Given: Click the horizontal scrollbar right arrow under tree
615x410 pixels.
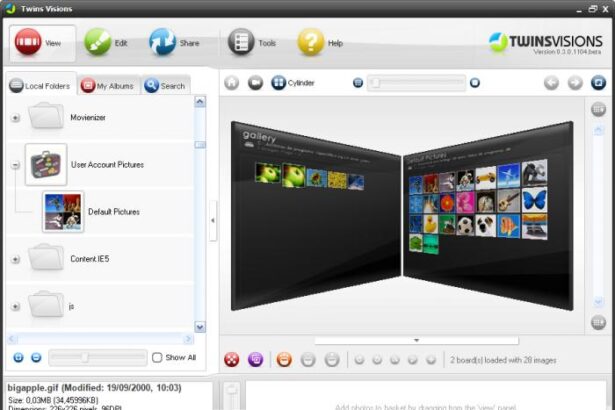Looking at the screenshot, I should [188, 339].
